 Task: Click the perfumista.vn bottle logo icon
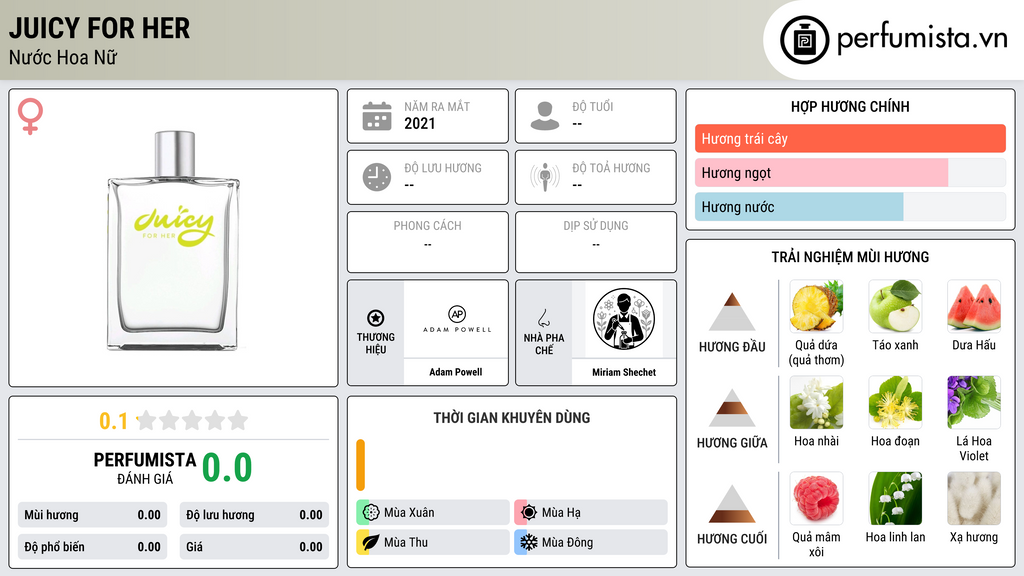804,40
